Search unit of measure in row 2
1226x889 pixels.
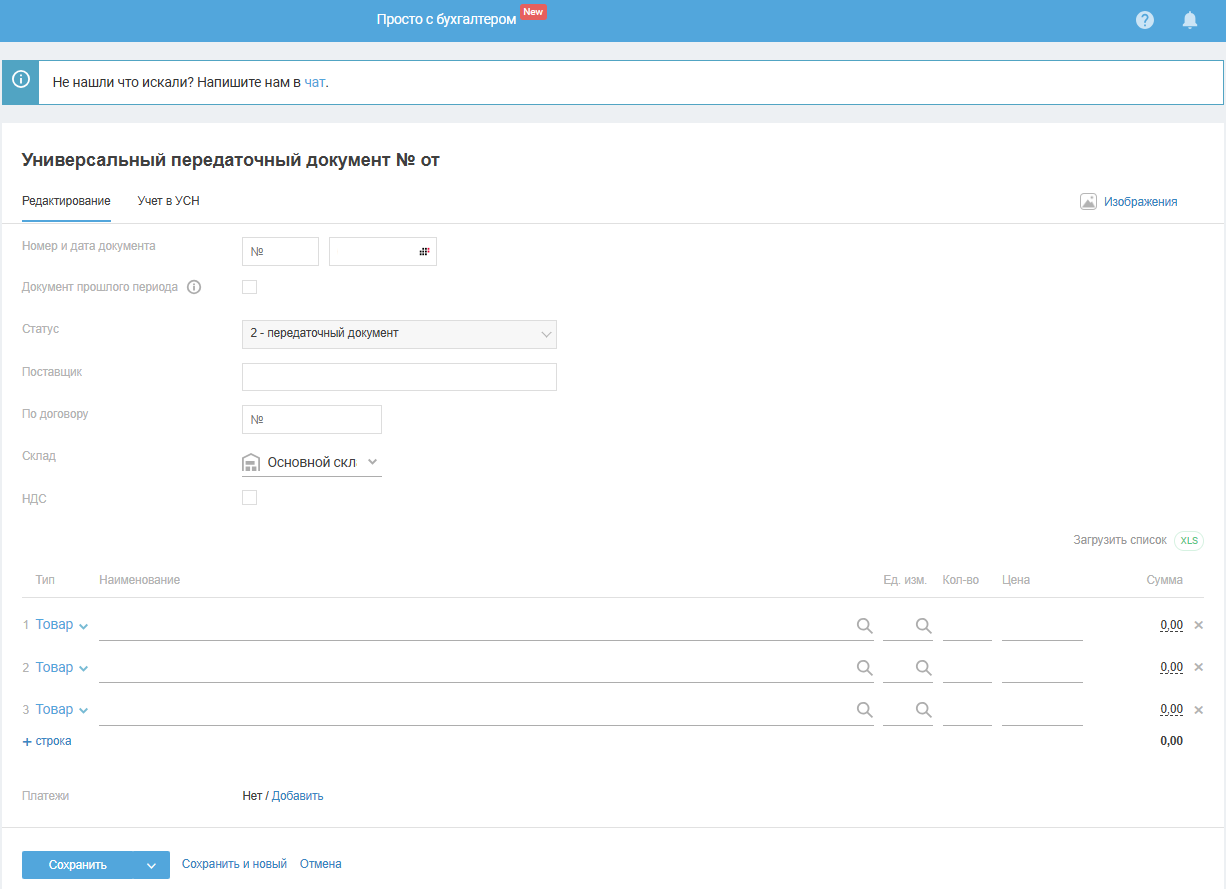[924, 667]
